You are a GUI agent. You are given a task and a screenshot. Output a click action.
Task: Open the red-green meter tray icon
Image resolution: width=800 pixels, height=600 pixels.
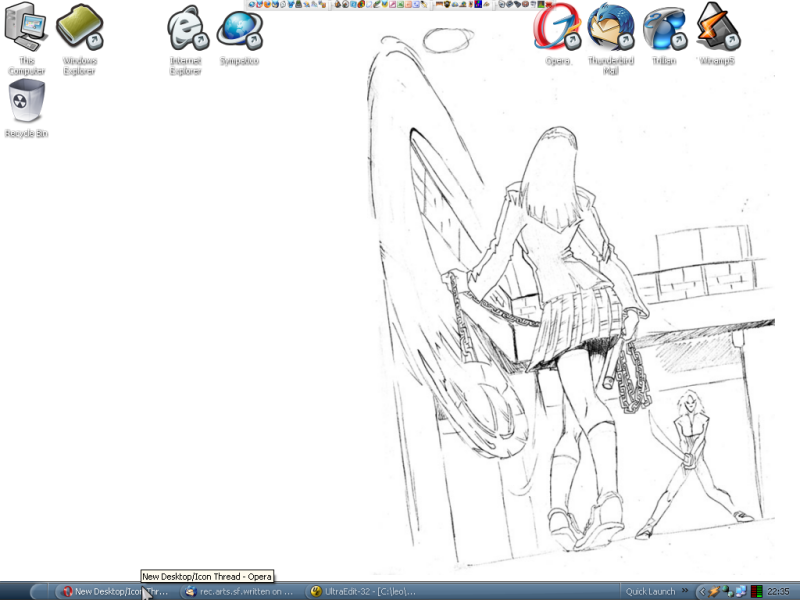pyautogui.click(x=756, y=591)
